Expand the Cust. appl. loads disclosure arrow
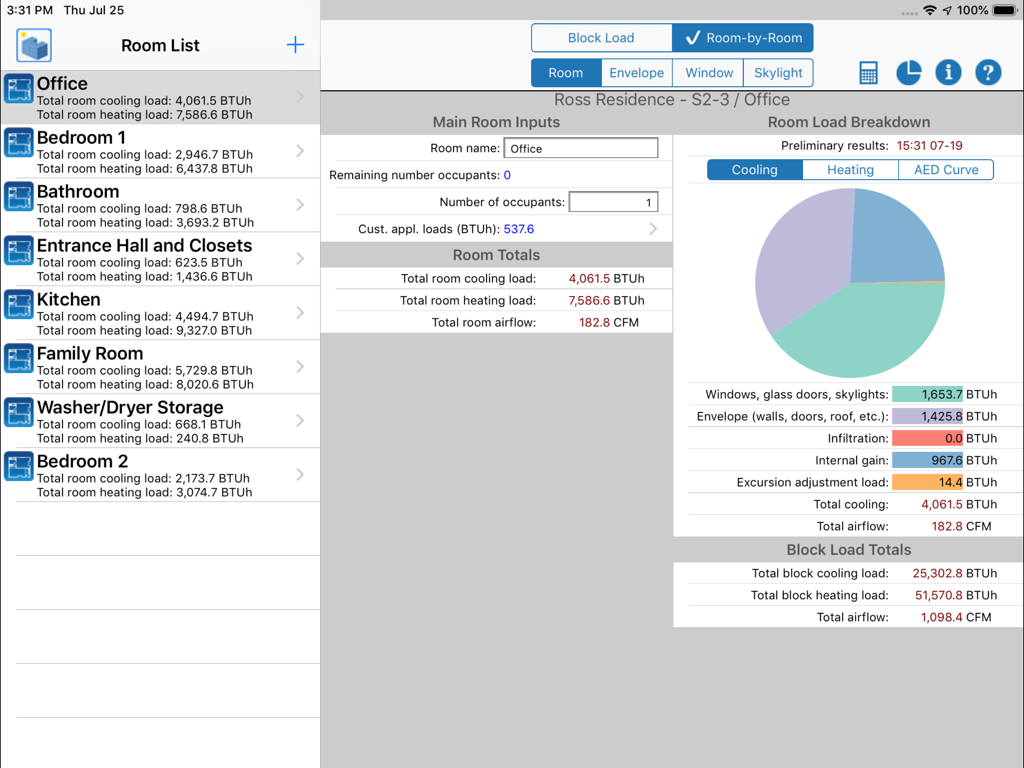Viewport: 1024px width, 768px height. coord(654,228)
